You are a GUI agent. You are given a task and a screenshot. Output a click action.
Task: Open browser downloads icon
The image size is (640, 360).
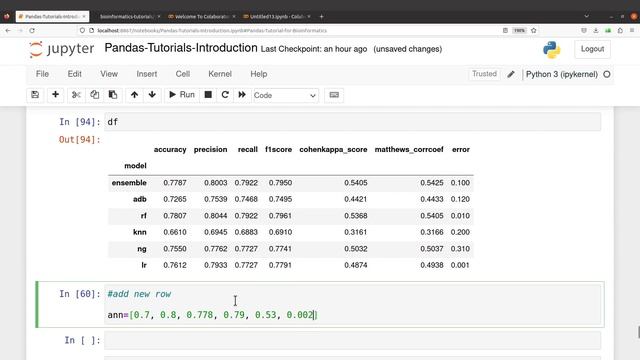(x=596, y=31)
